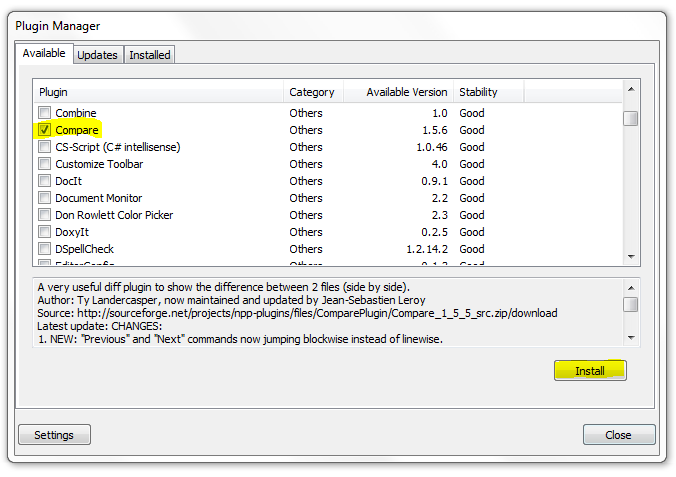The width and height of the screenshot is (676, 477).
Task: Tick Don Rowlett Color Picker checkbox
Action: [45, 215]
